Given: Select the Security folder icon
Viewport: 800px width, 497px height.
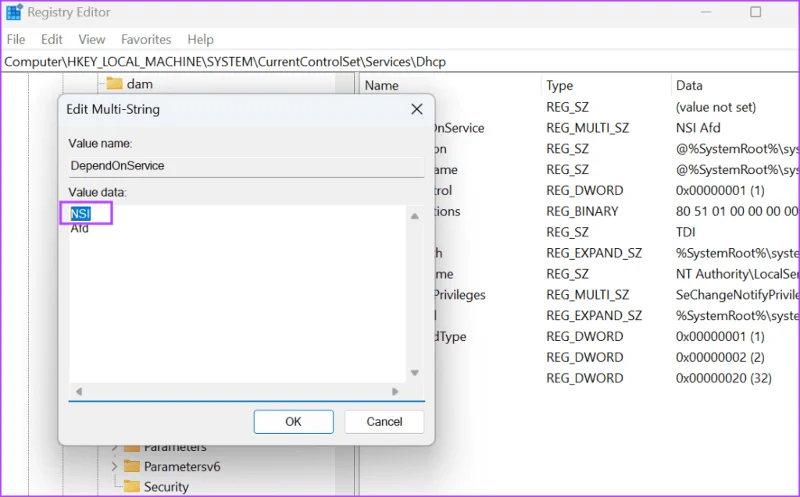Looking at the screenshot, I should pyautogui.click(x=132, y=486).
